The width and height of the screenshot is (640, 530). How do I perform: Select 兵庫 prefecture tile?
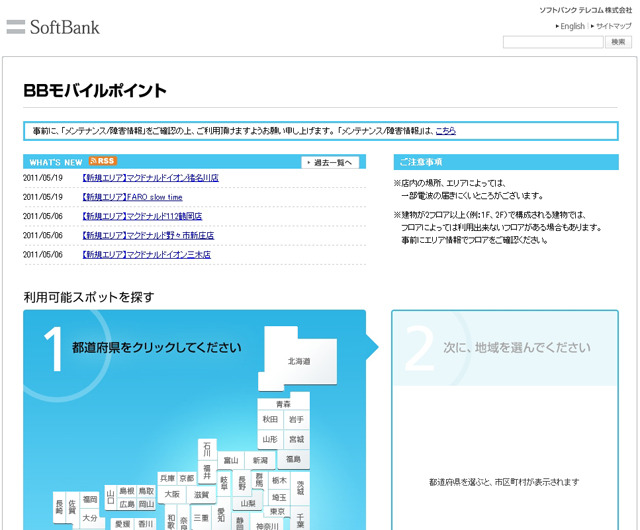click(167, 479)
